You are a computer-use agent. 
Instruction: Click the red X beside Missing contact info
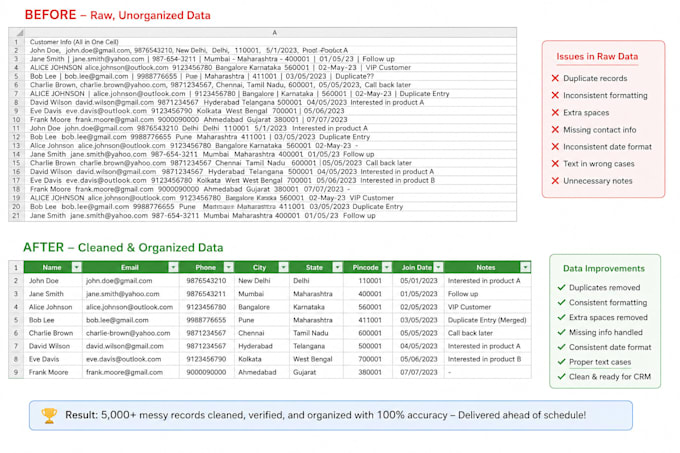pyautogui.click(x=555, y=129)
